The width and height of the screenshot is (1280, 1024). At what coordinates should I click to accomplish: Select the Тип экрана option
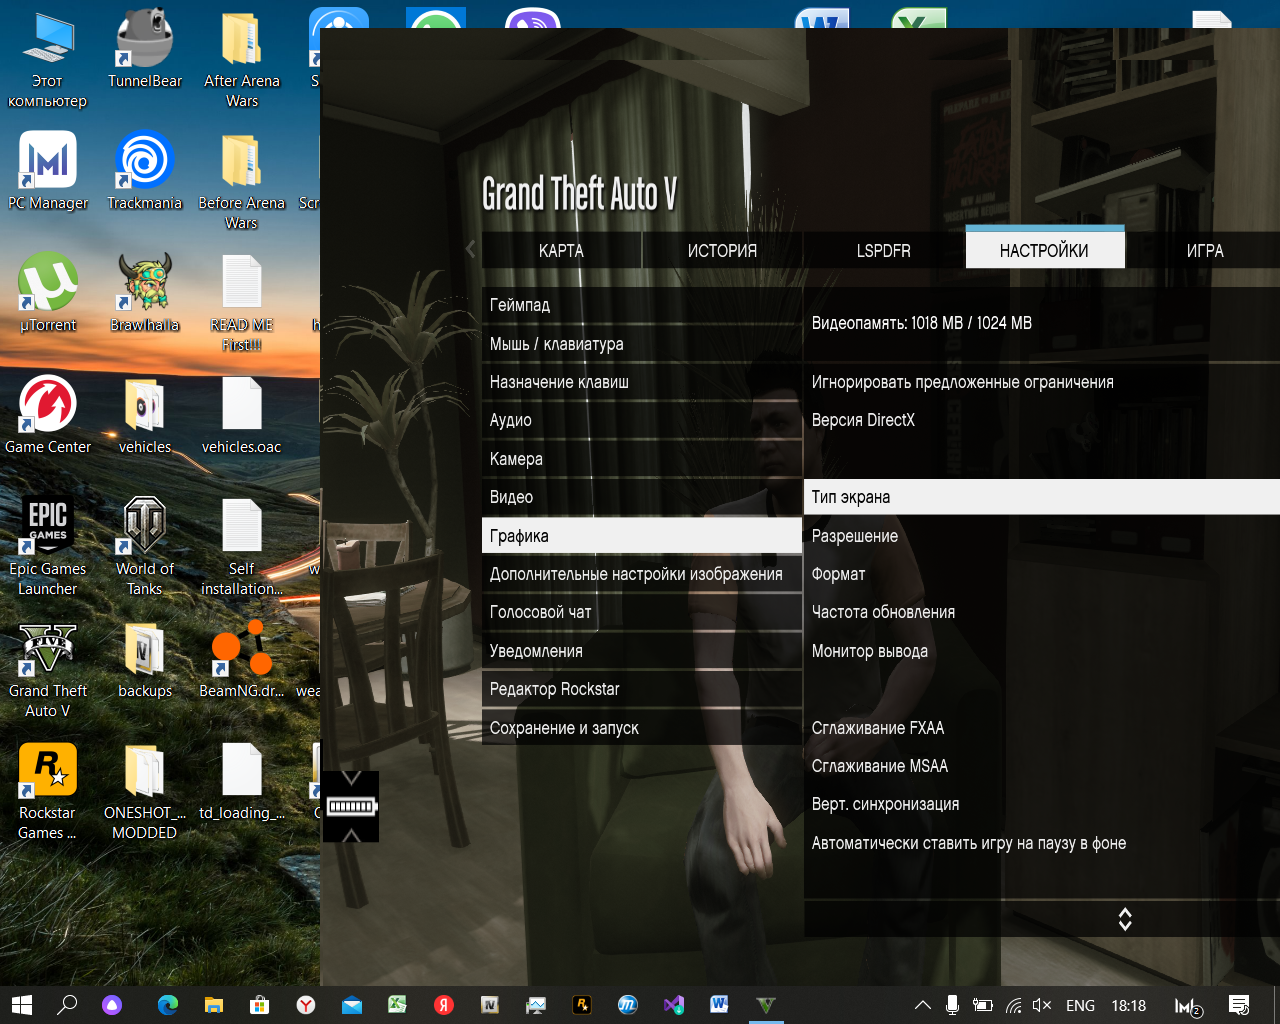(1042, 497)
